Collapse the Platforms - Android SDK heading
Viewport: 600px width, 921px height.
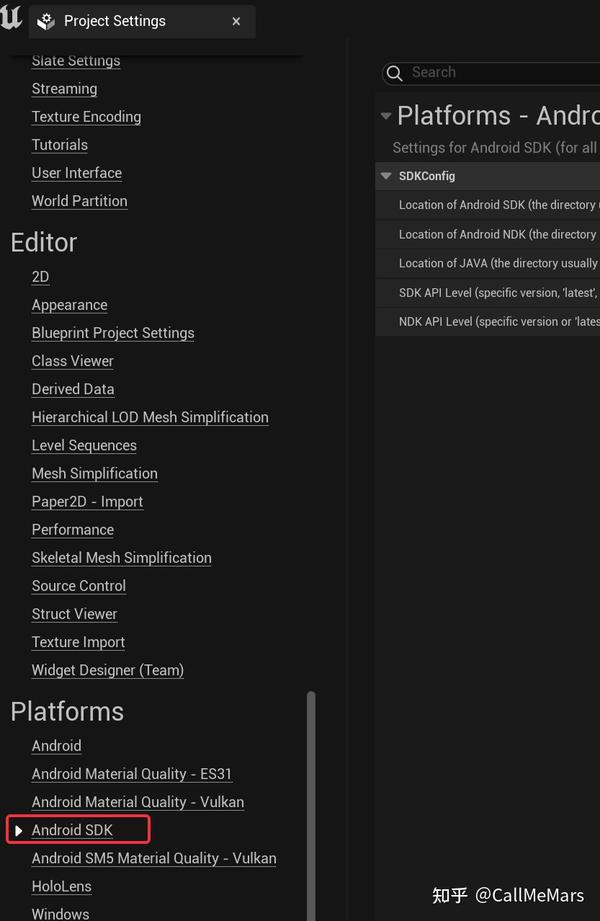point(386,116)
